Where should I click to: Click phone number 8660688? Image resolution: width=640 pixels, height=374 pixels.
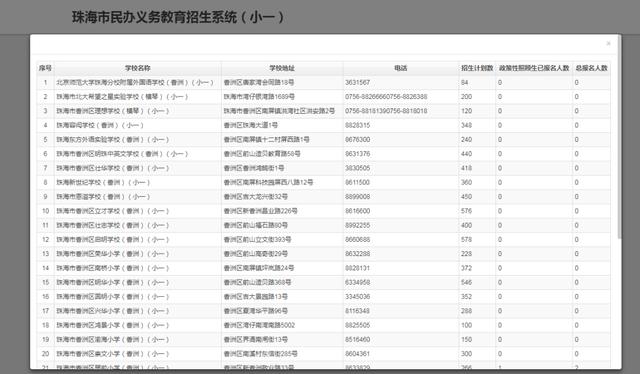point(358,240)
